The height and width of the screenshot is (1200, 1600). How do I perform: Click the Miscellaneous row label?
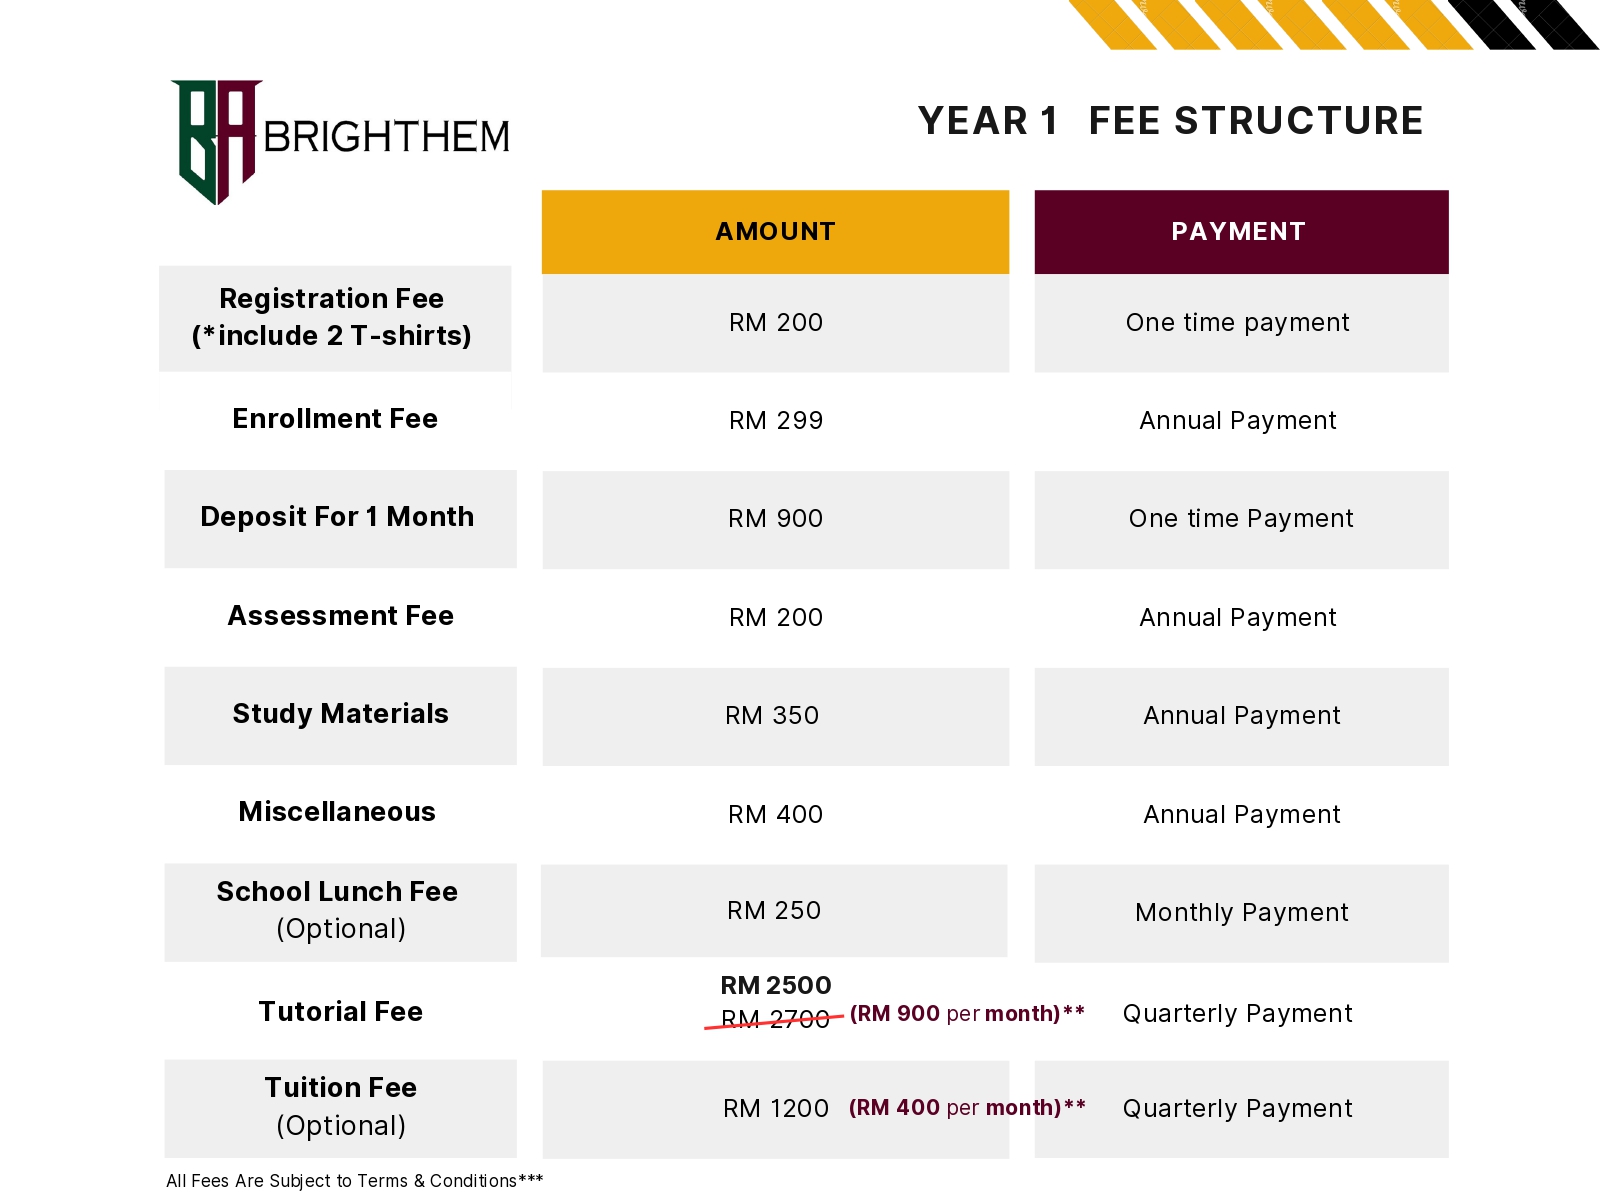(x=337, y=812)
